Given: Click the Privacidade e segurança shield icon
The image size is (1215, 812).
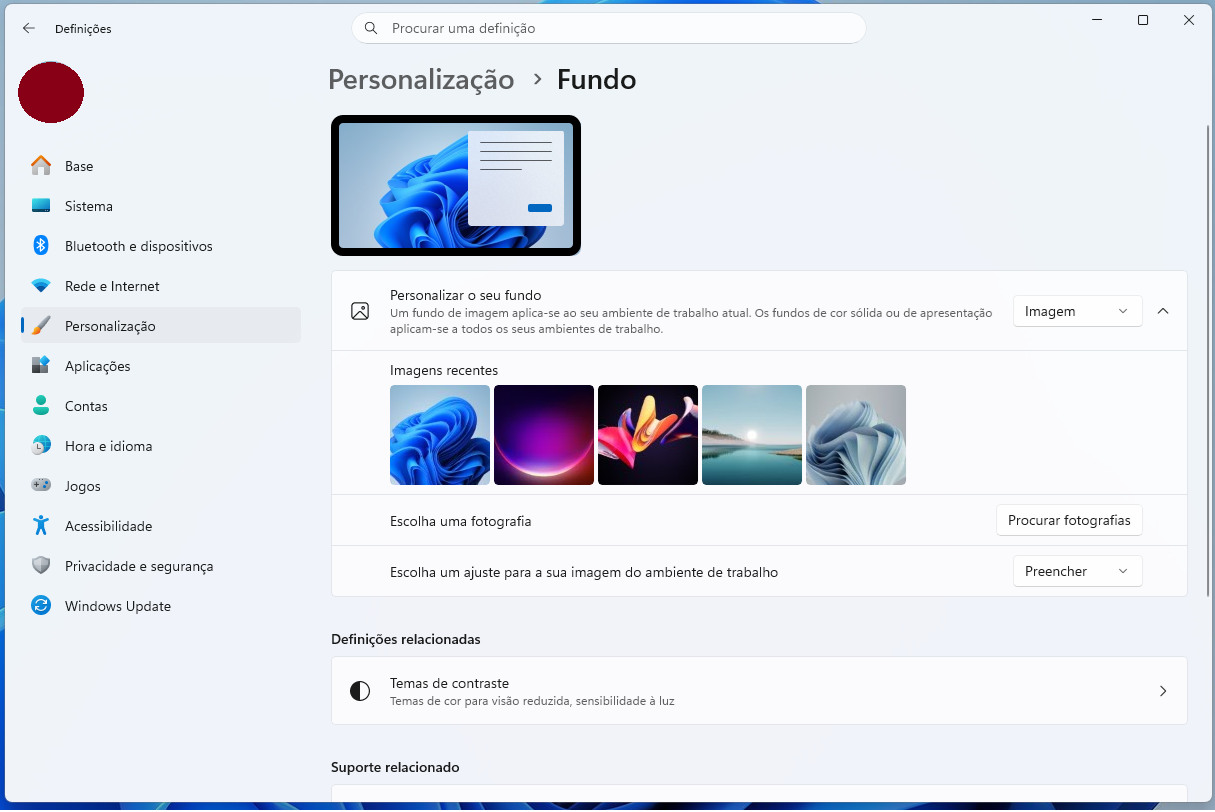Looking at the screenshot, I should tap(41, 566).
